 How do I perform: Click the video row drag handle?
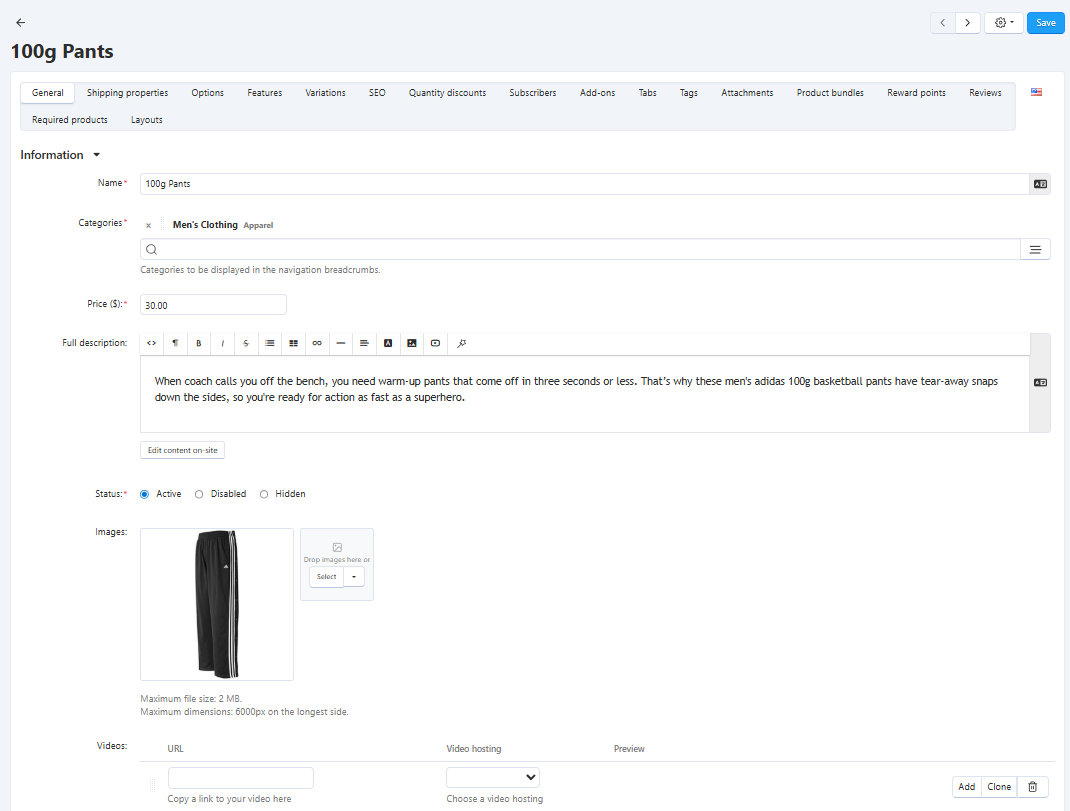152,786
